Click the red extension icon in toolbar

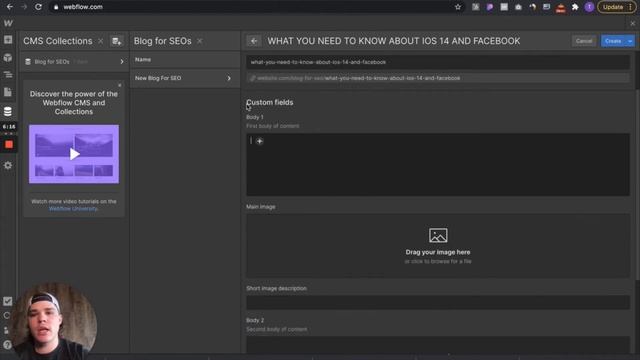point(560,7)
